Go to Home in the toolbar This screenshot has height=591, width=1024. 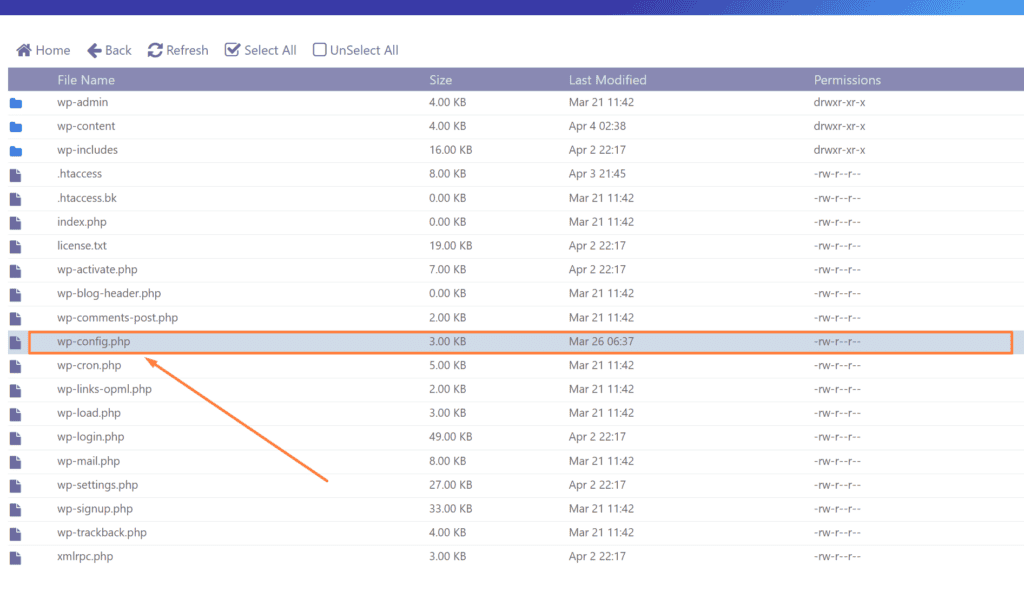(53, 50)
